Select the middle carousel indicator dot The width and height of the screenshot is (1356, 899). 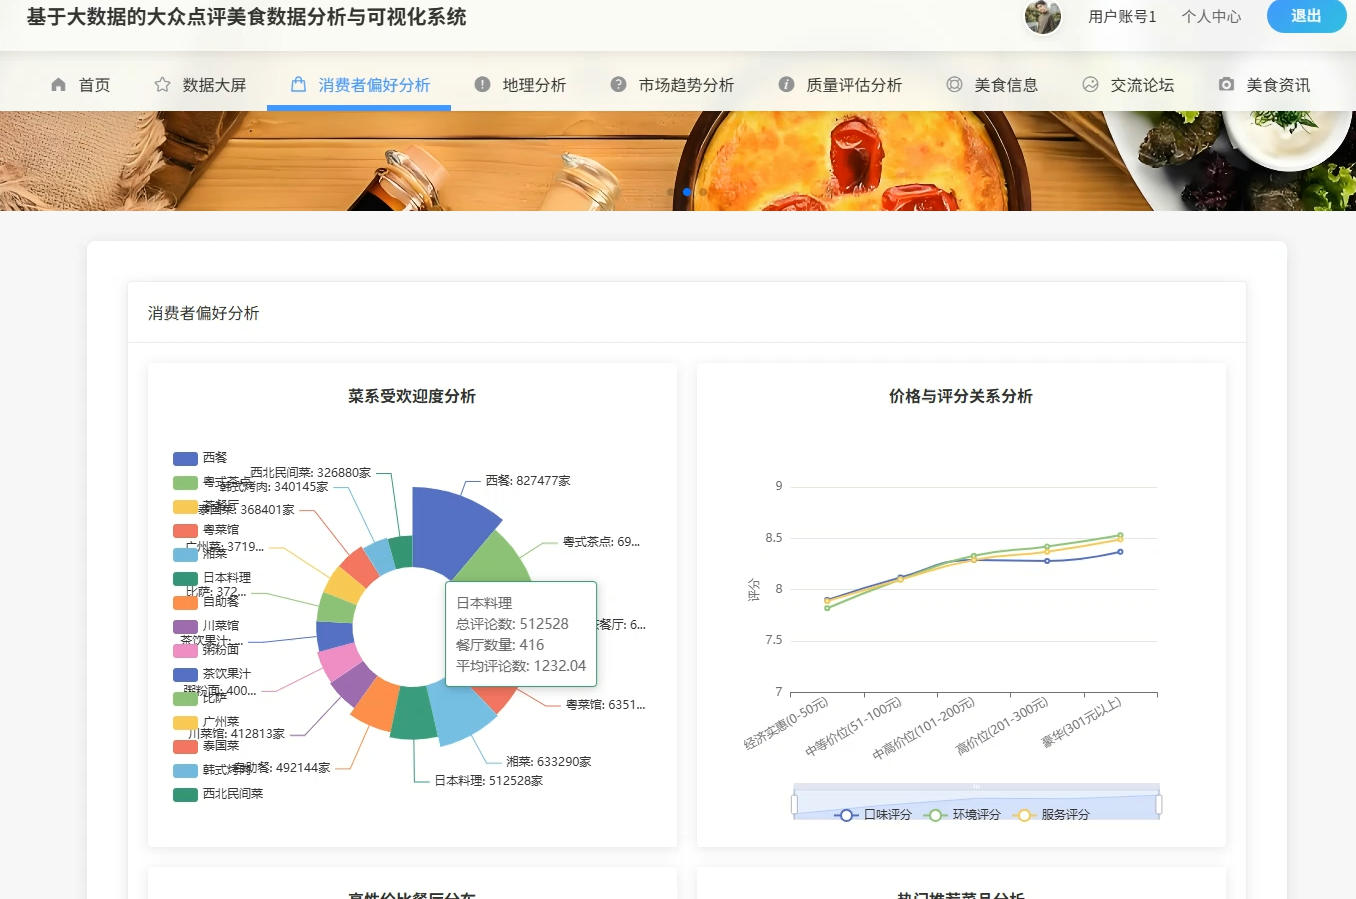tap(686, 191)
